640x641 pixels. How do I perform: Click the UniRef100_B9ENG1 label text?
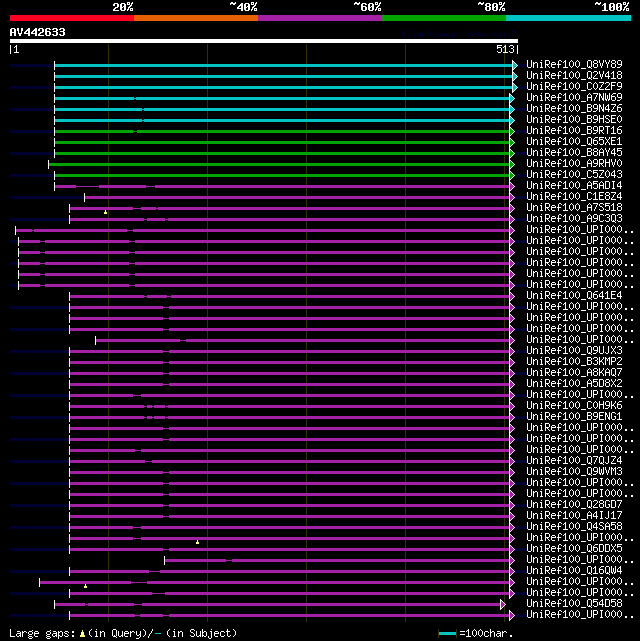pos(574,417)
